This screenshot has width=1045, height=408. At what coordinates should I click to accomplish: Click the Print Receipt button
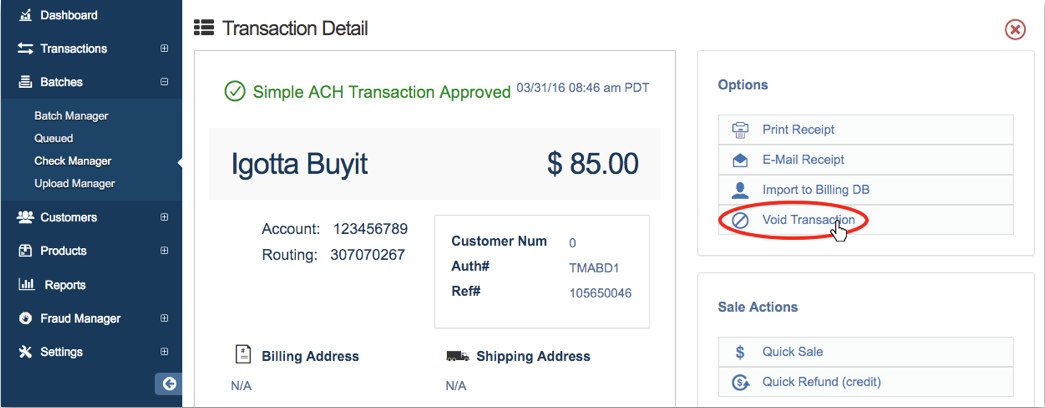(798, 130)
